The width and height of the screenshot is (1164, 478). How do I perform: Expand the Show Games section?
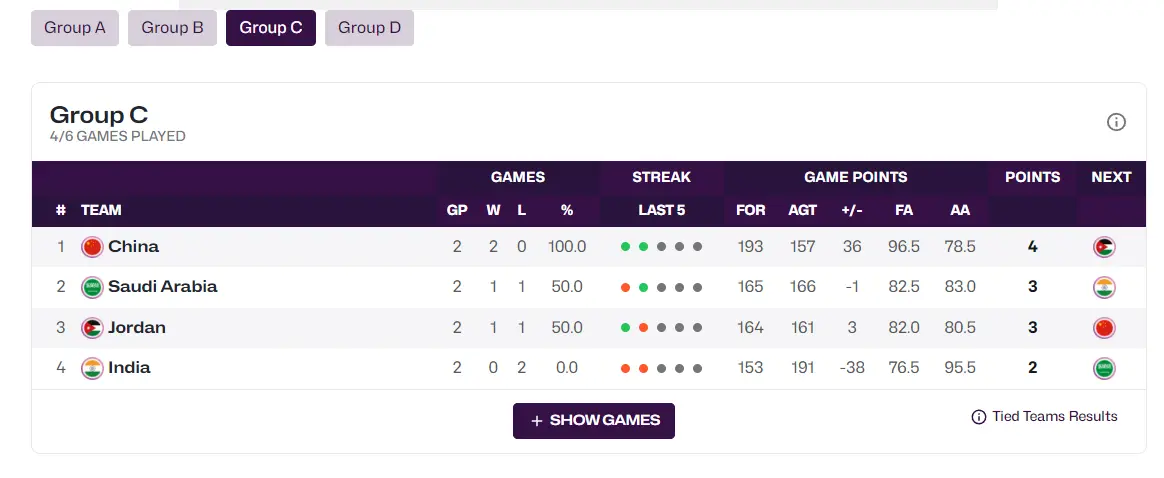click(594, 421)
